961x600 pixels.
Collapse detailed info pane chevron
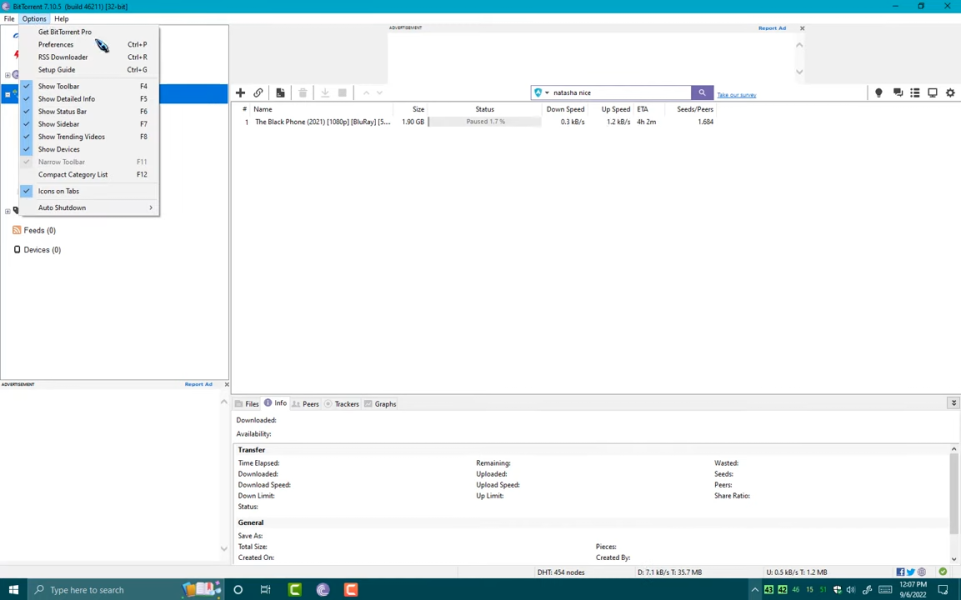(954, 403)
